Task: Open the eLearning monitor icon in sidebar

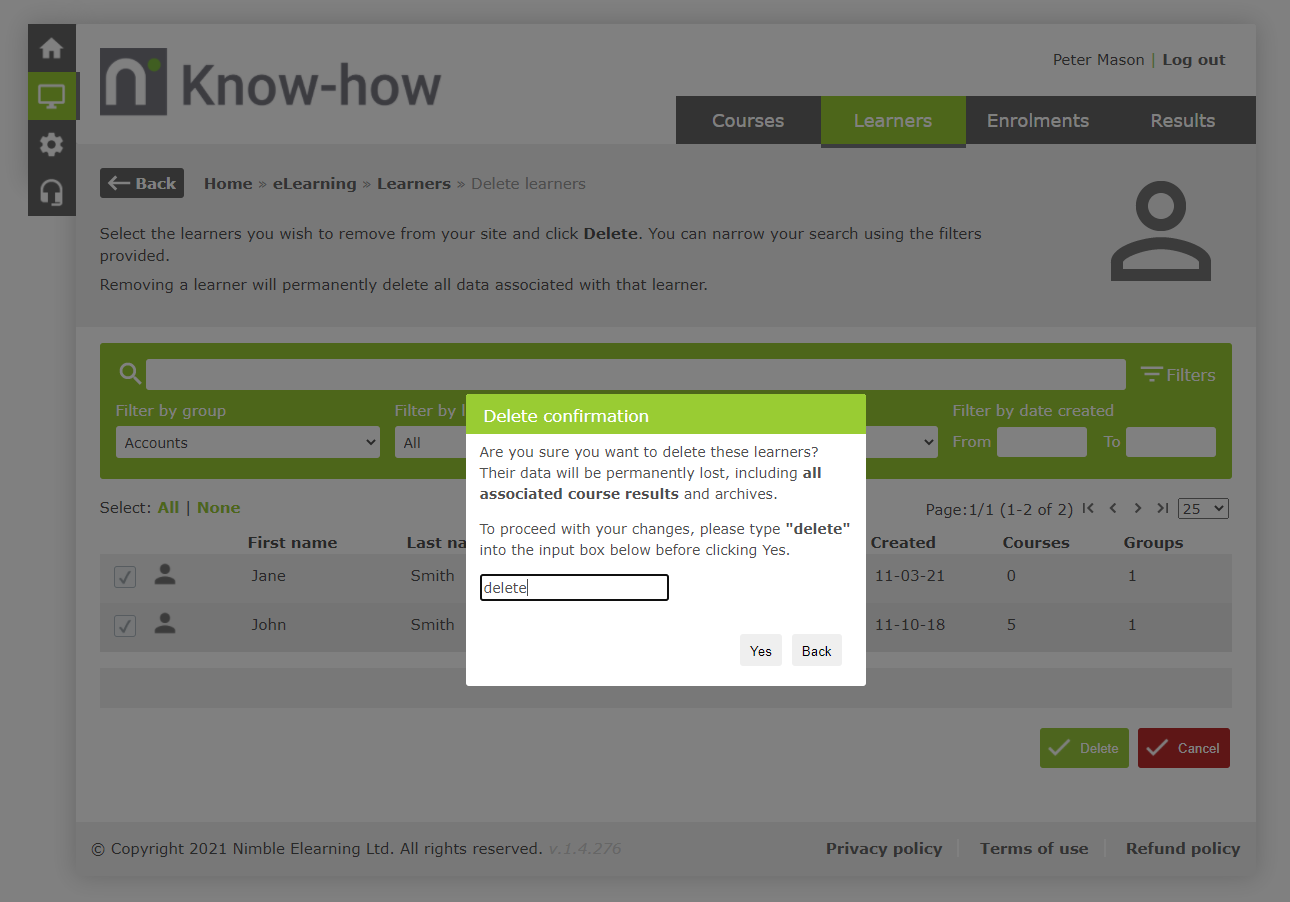Action: pos(51,96)
